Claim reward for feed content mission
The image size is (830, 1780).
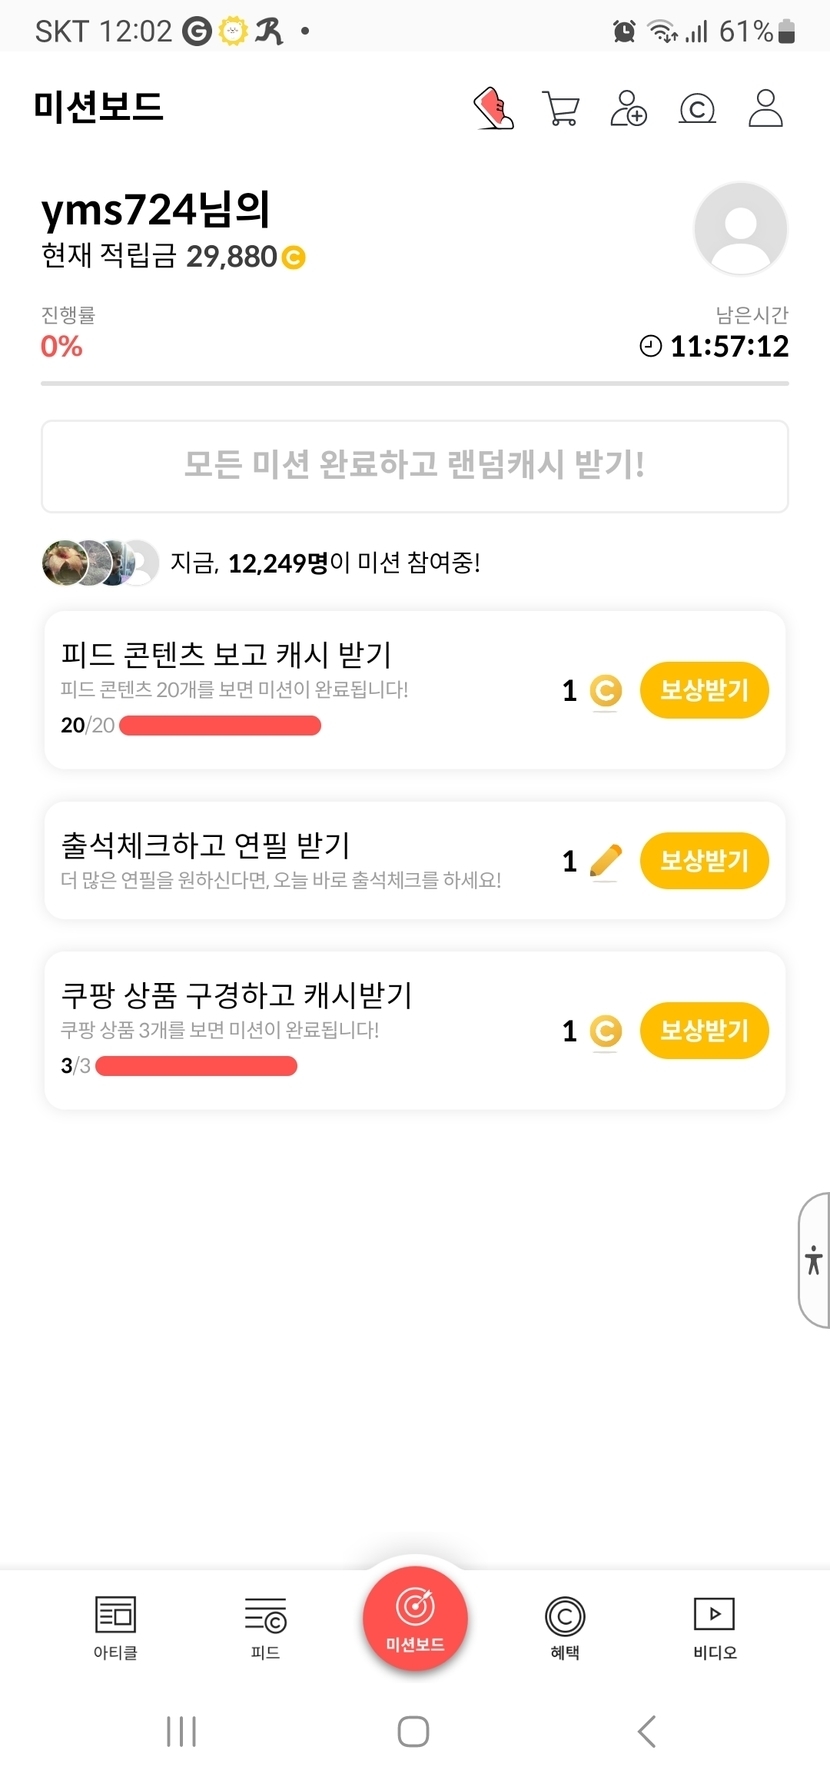704,690
